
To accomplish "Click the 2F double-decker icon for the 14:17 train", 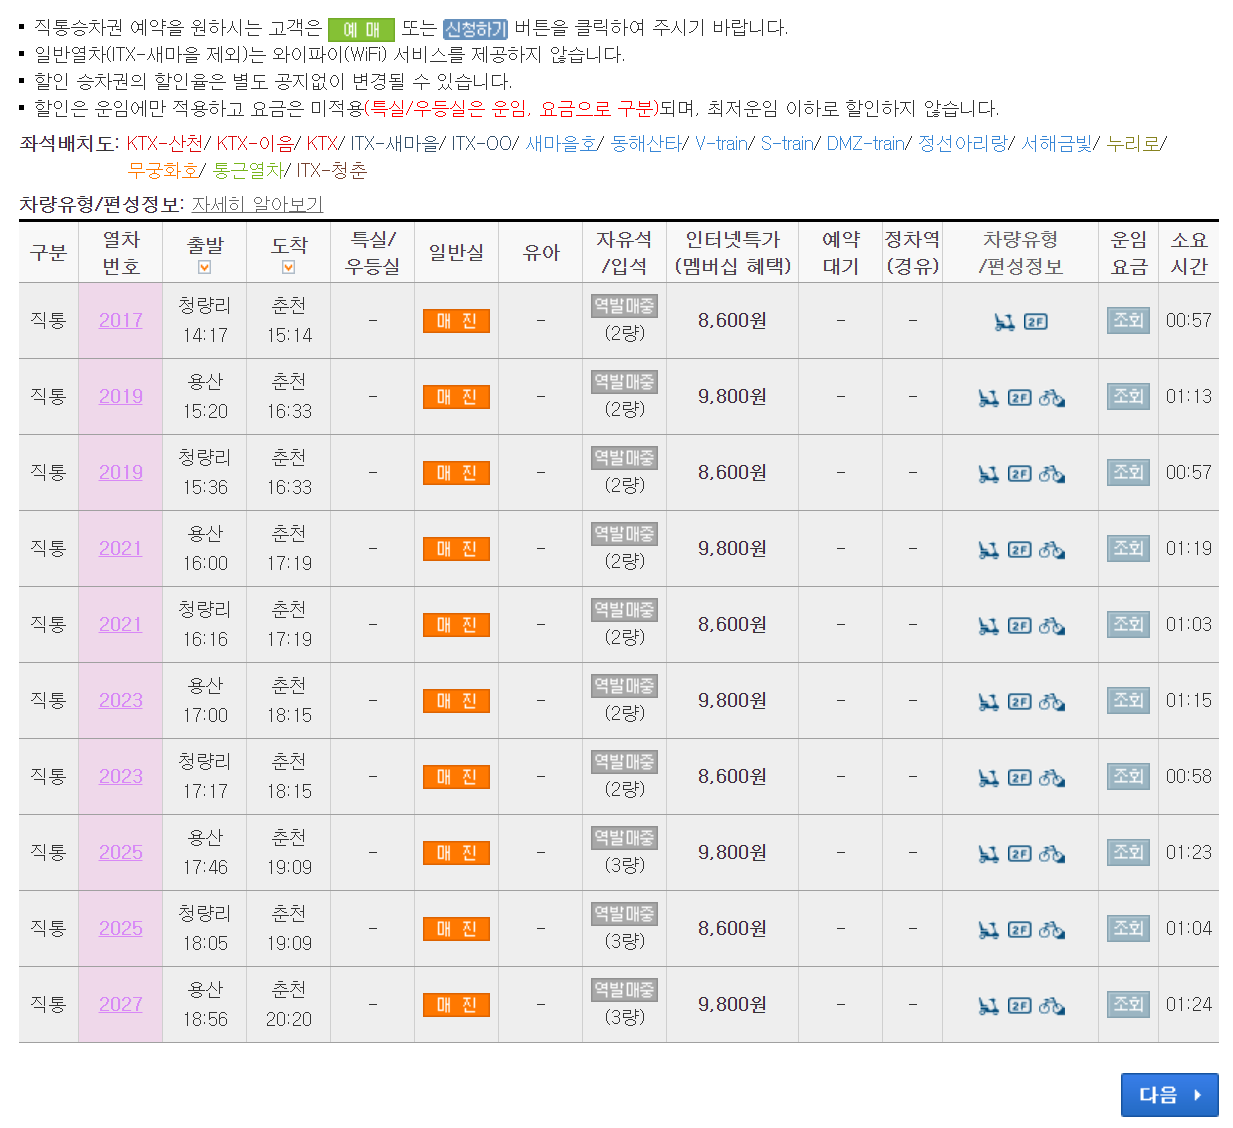I will [1036, 322].
